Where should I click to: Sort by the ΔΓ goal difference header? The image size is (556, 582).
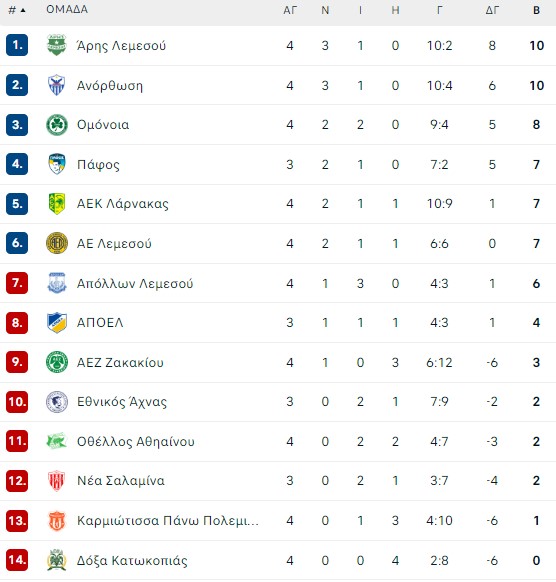pos(492,10)
